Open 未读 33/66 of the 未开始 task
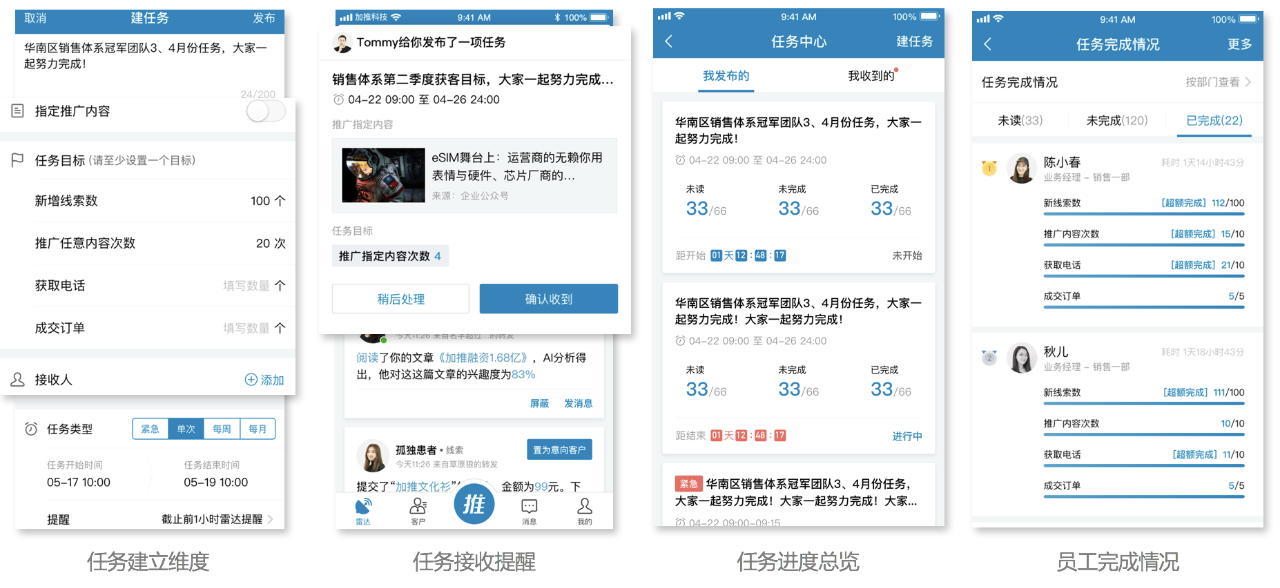The height and width of the screenshot is (588, 1280). click(x=706, y=201)
